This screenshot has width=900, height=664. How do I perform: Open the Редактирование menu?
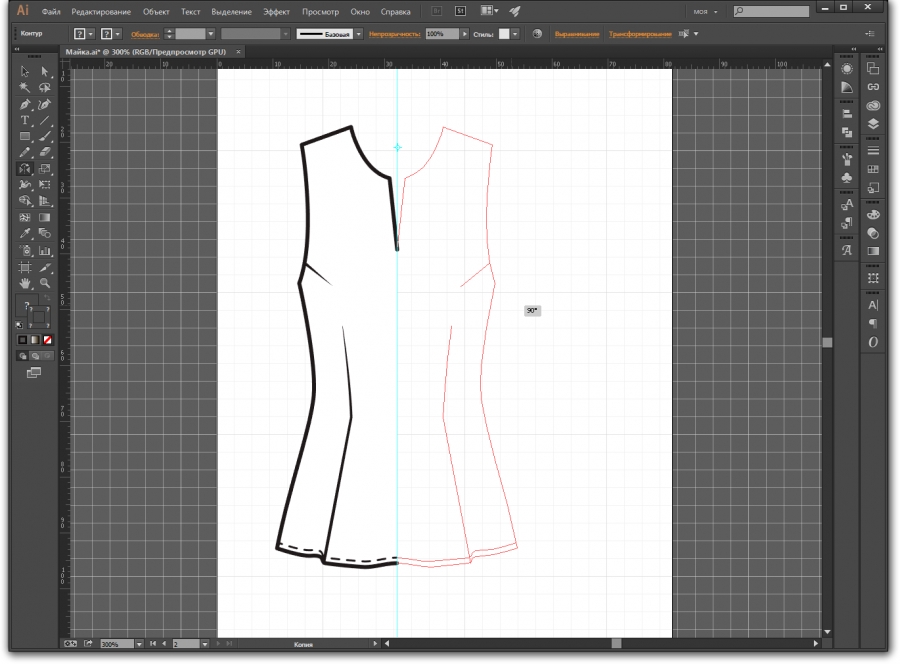point(101,11)
